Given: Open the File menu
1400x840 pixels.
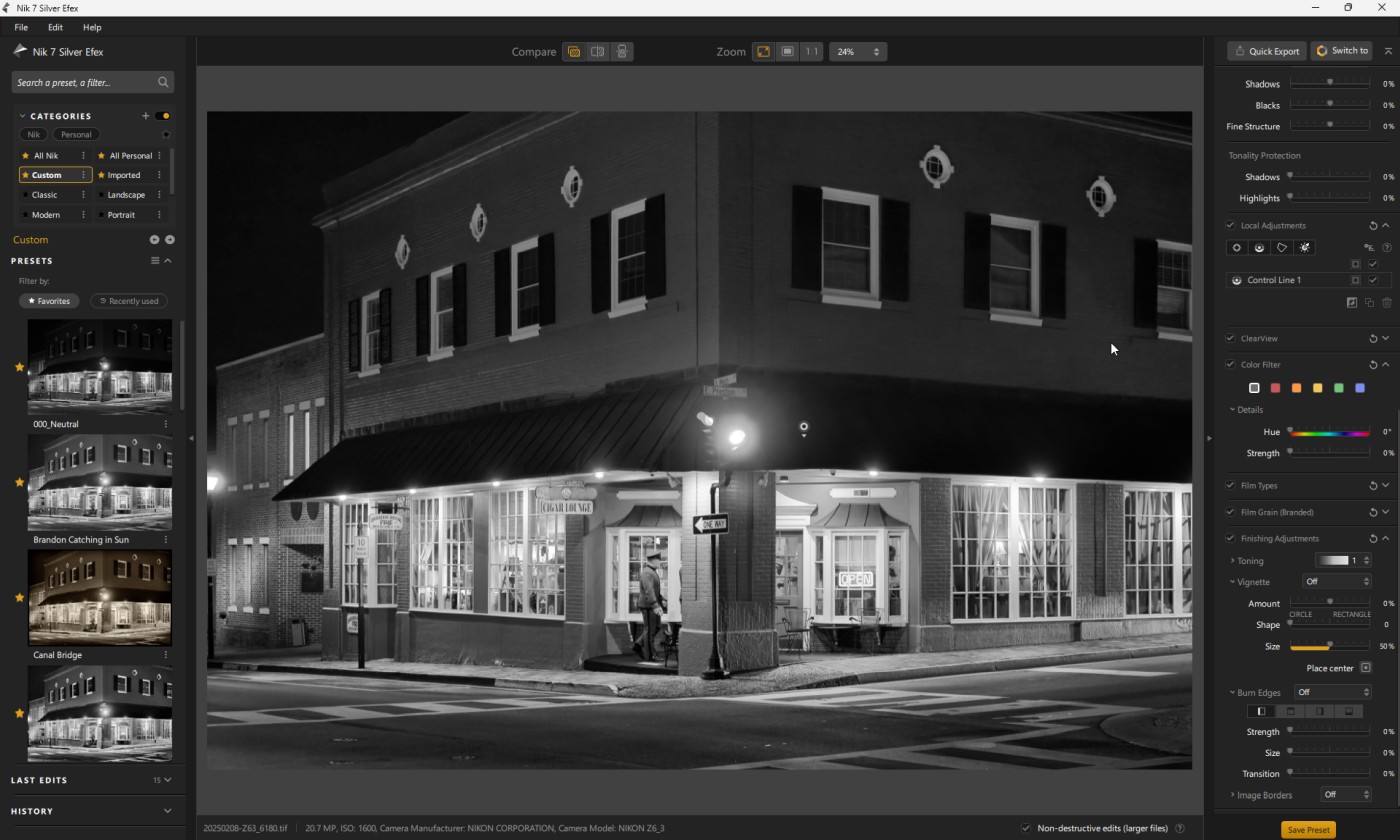Looking at the screenshot, I should tap(21, 27).
